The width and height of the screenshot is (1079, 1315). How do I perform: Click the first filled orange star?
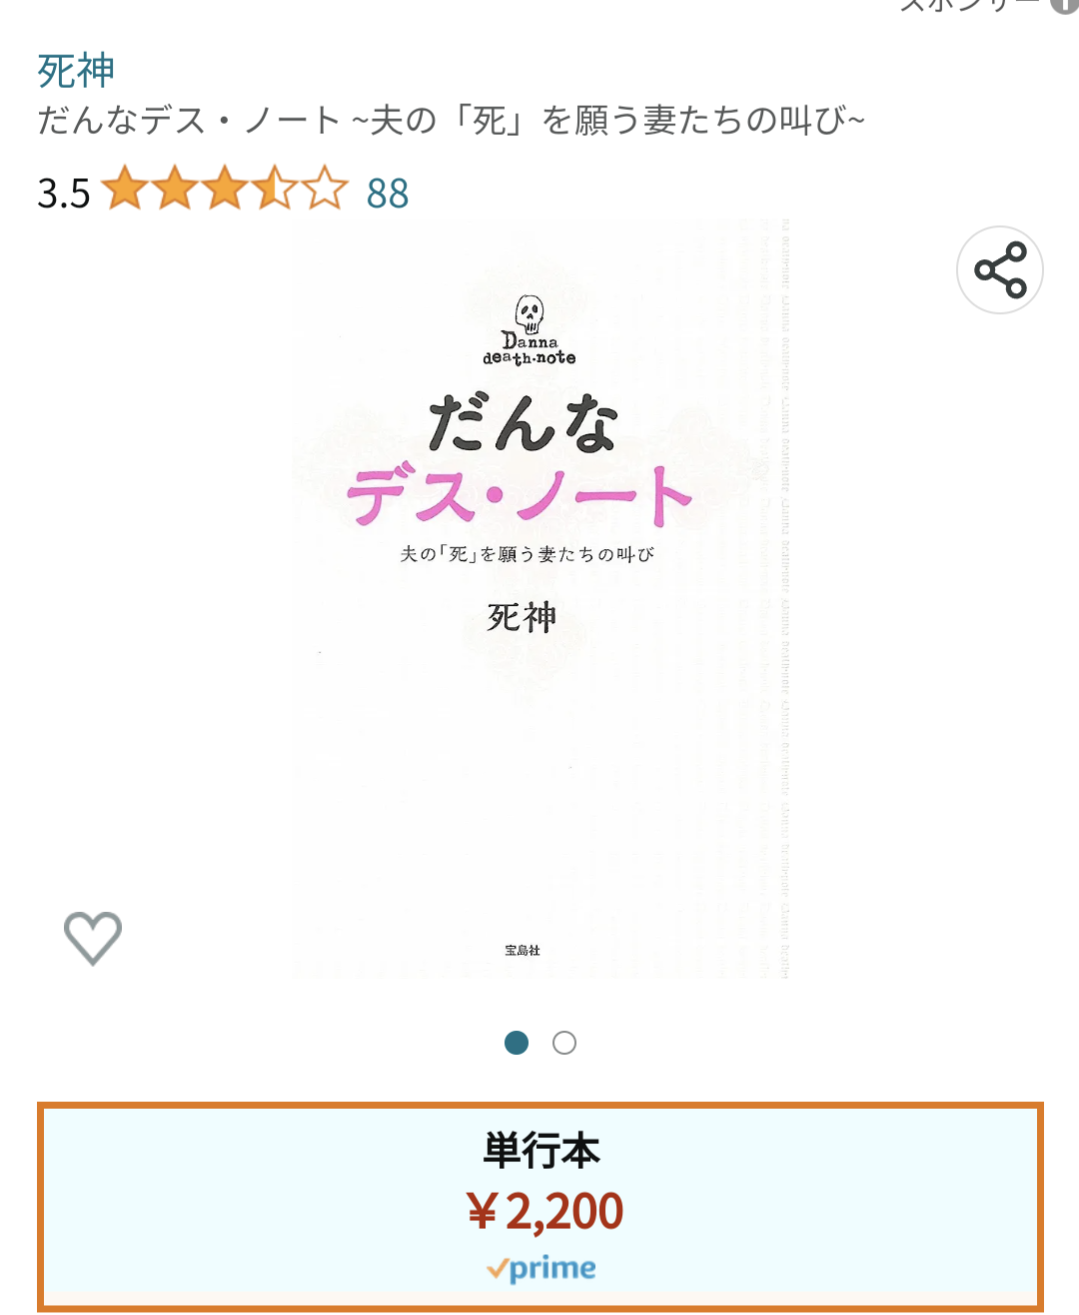pyautogui.click(x=125, y=190)
